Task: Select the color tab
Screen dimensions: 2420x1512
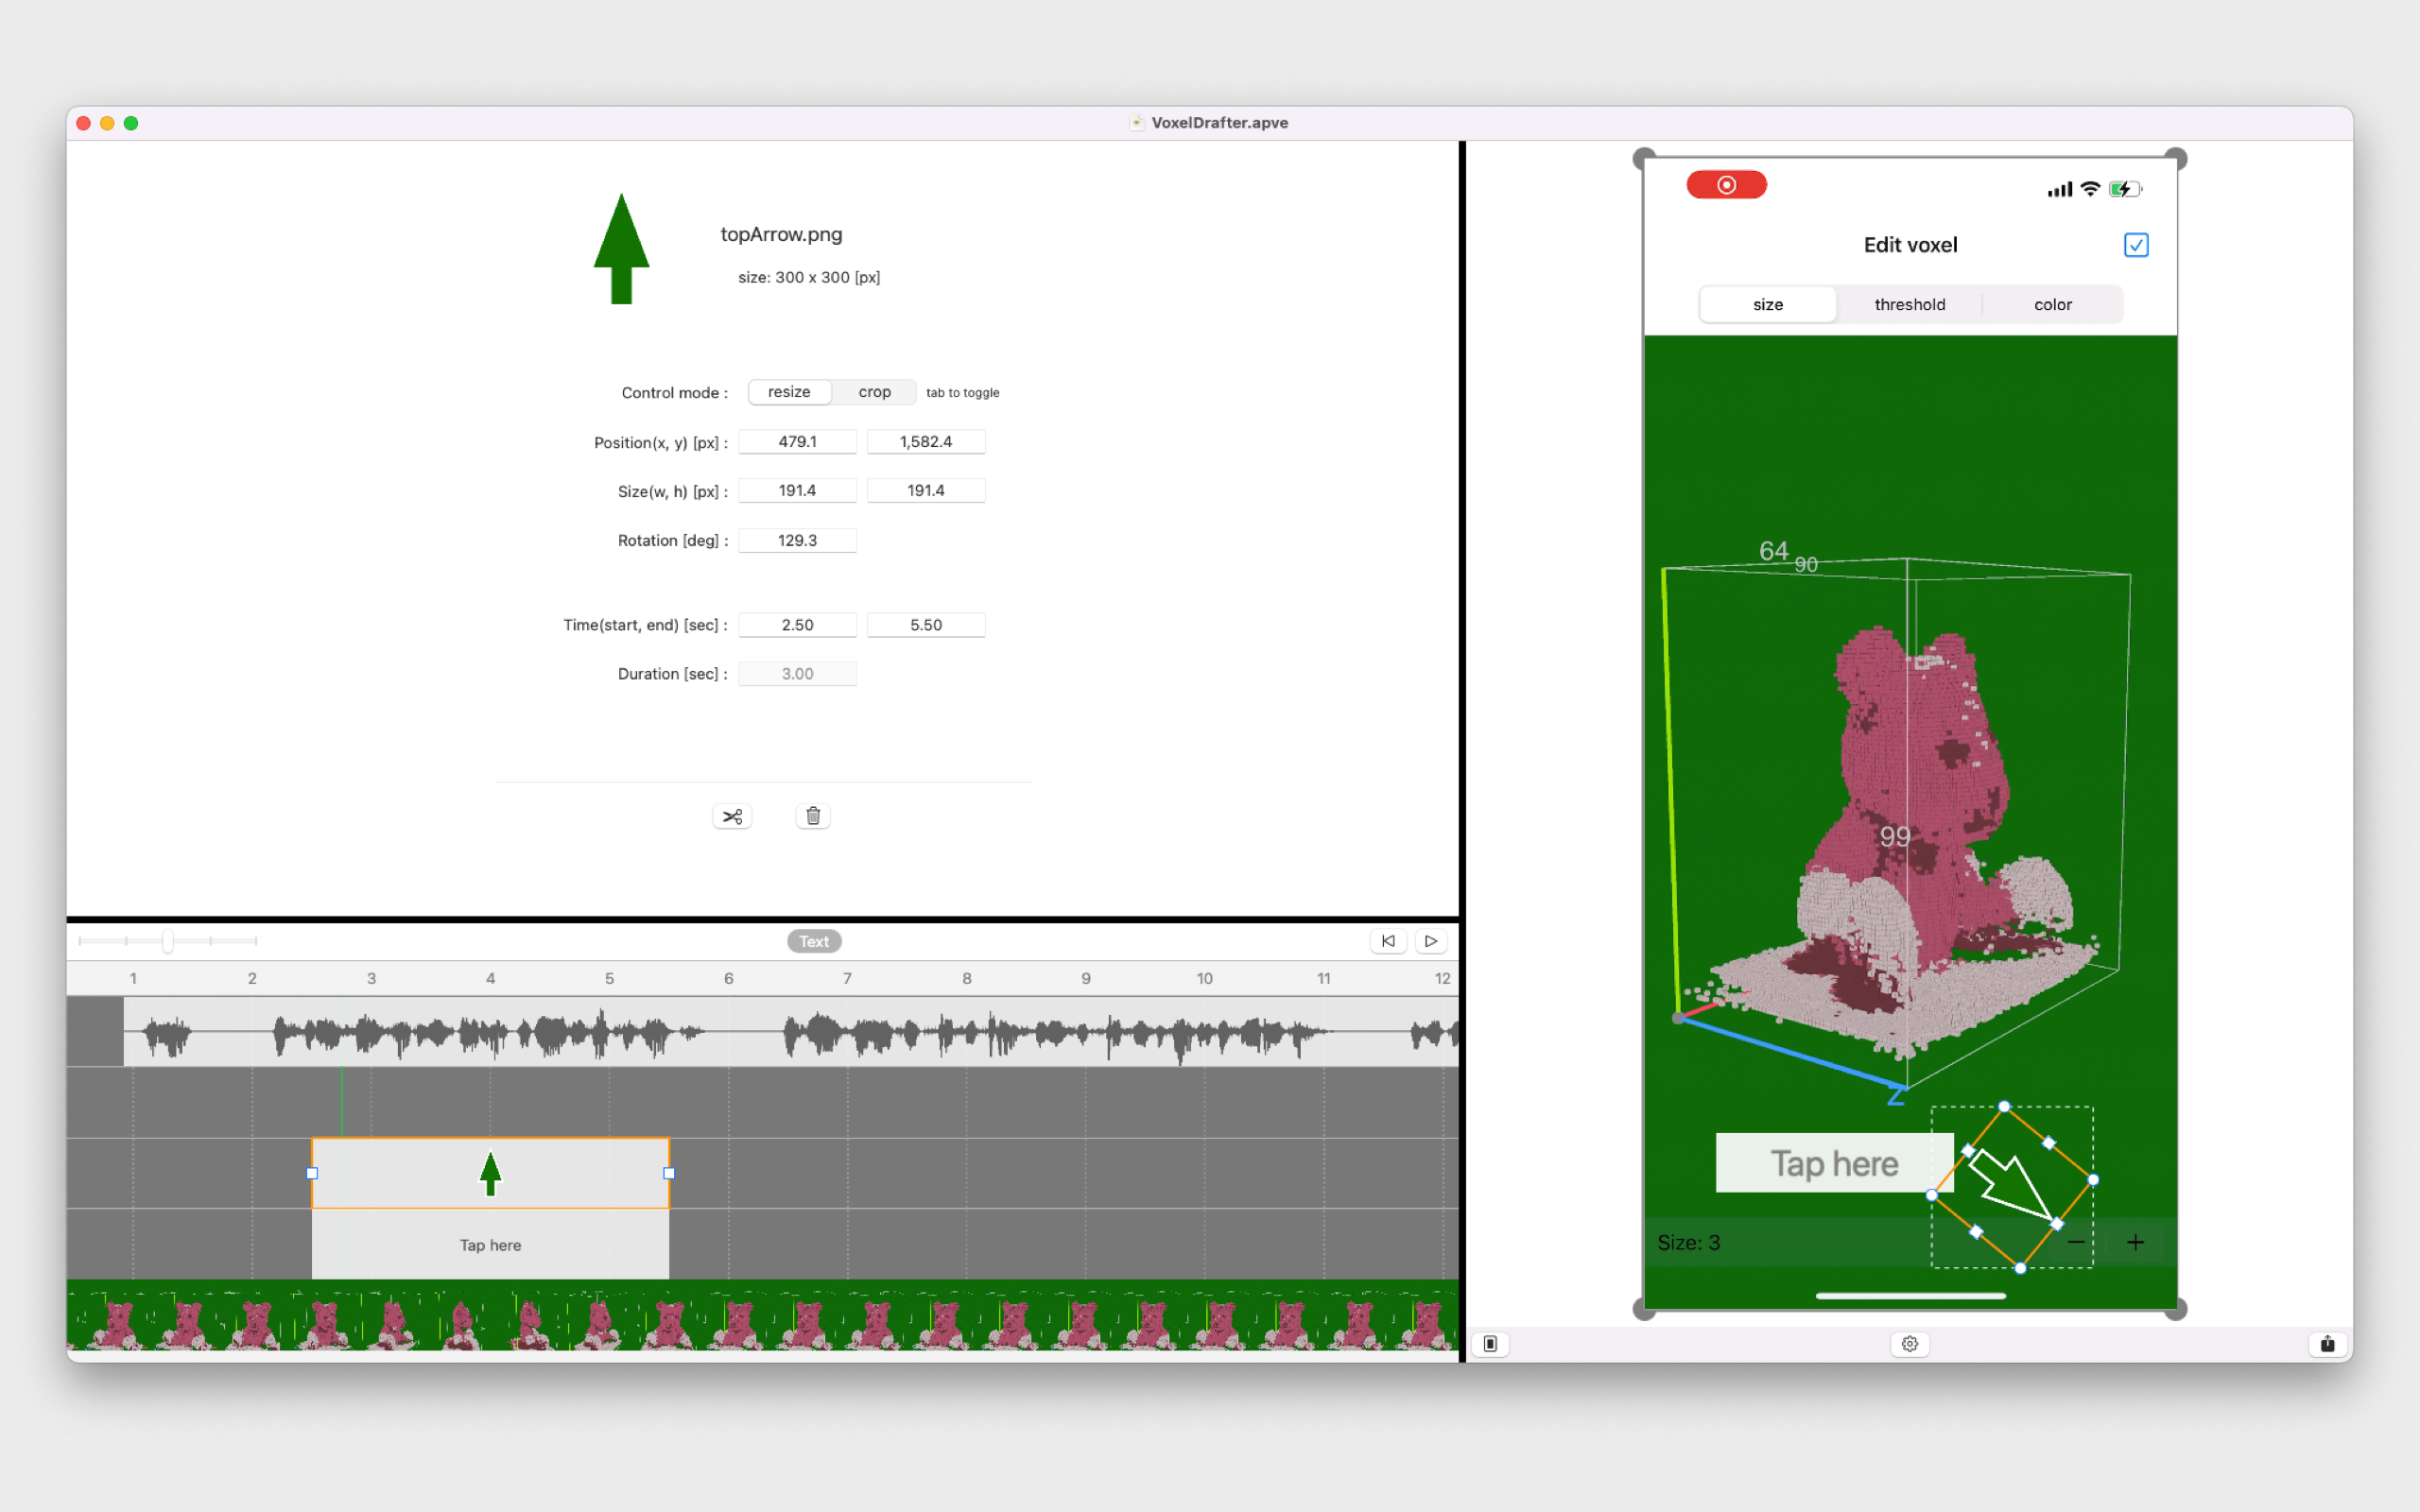Action: [2052, 304]
